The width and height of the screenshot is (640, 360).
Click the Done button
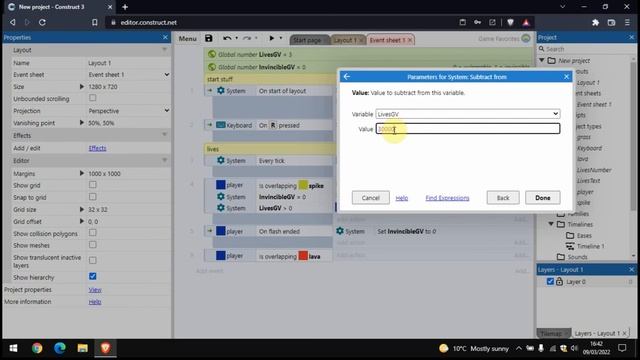[x=542, y=198]
